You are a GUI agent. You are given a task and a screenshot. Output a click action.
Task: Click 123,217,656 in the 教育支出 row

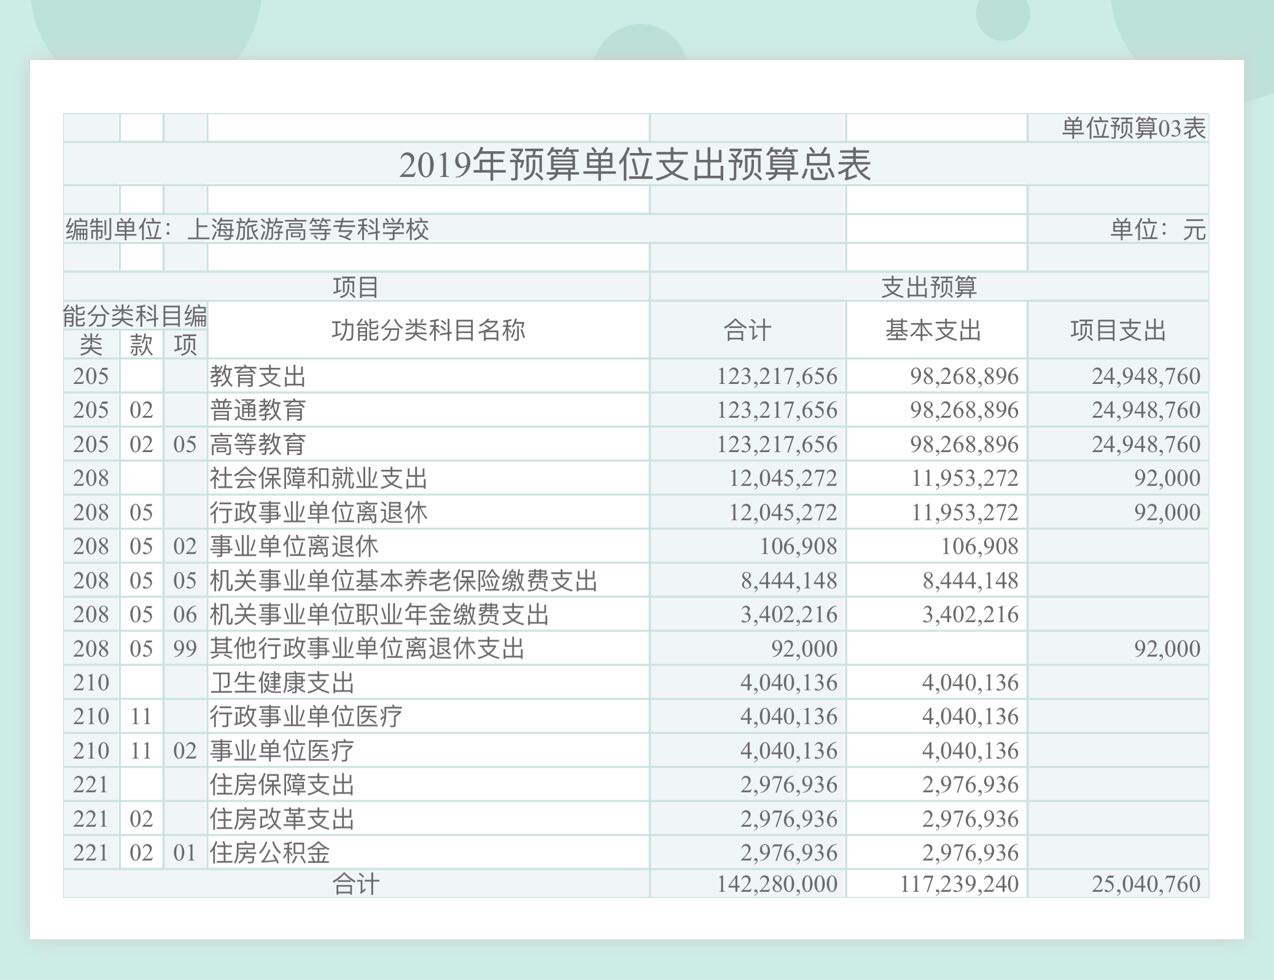coord(777,377)
